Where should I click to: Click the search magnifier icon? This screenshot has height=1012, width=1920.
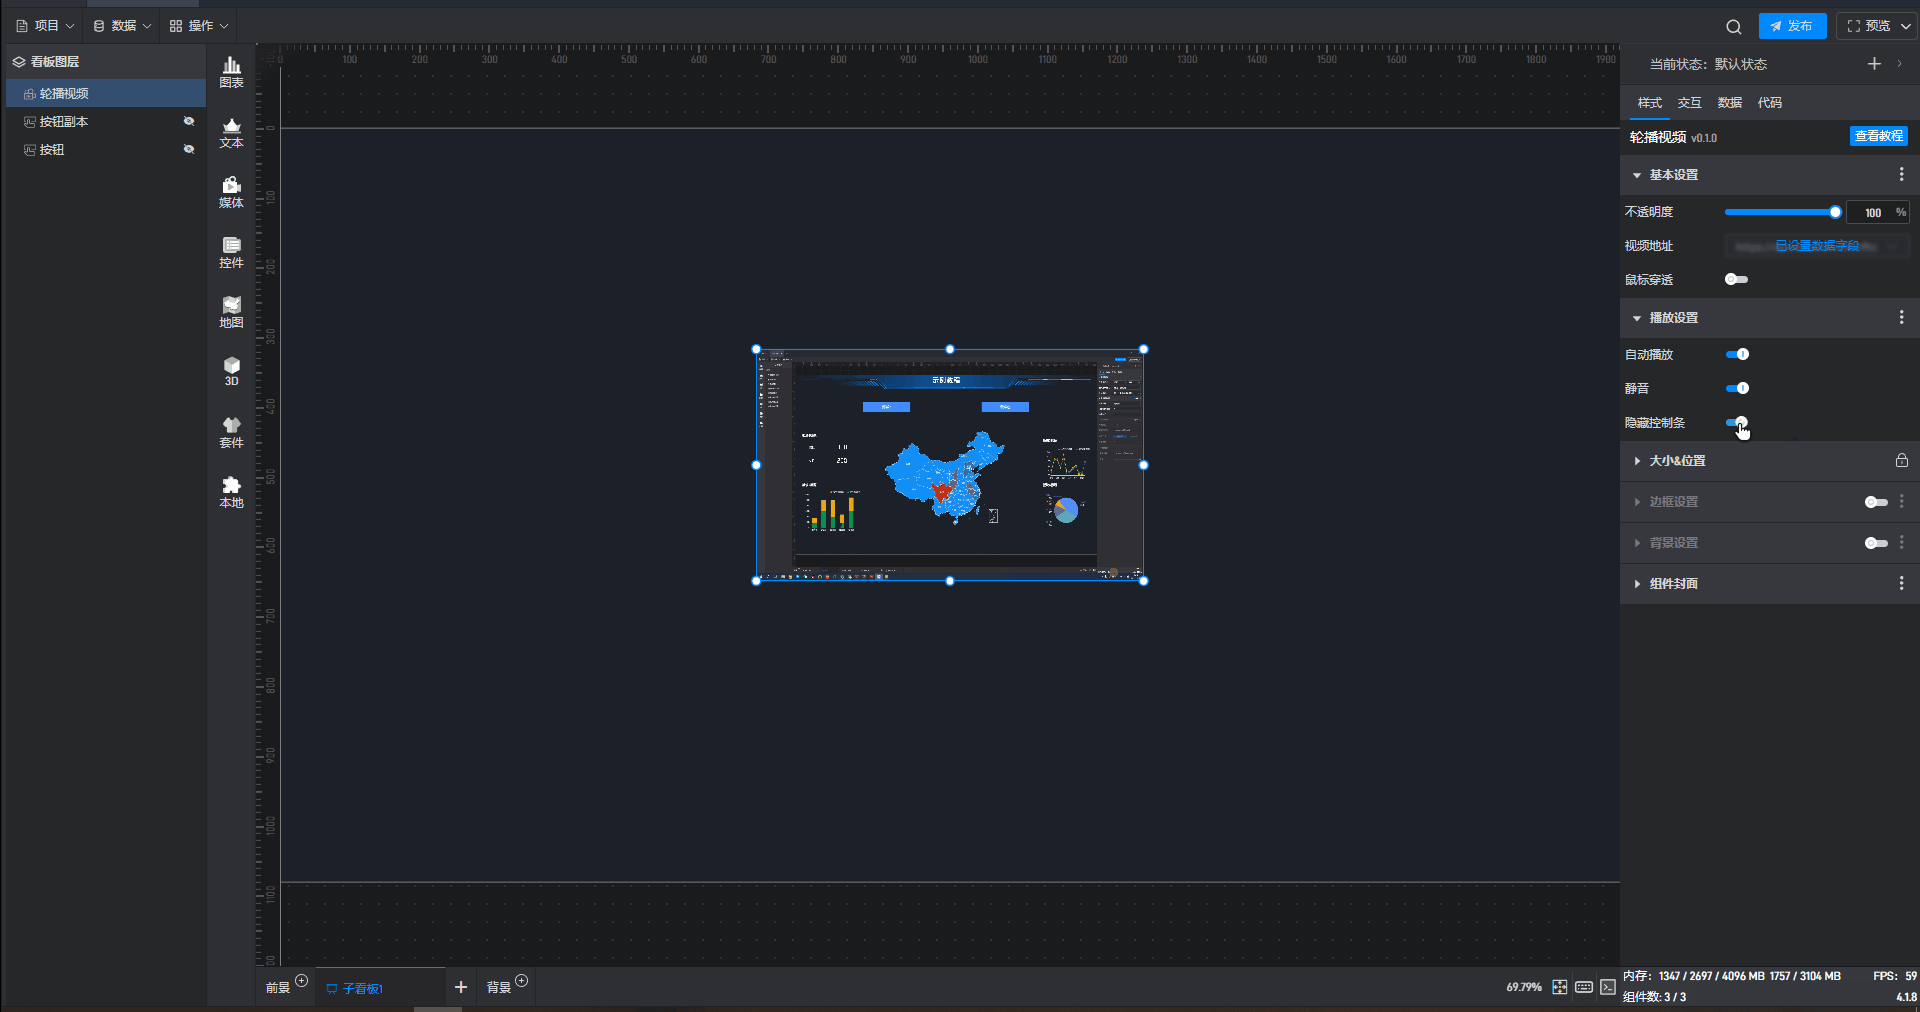(1733, 27)
